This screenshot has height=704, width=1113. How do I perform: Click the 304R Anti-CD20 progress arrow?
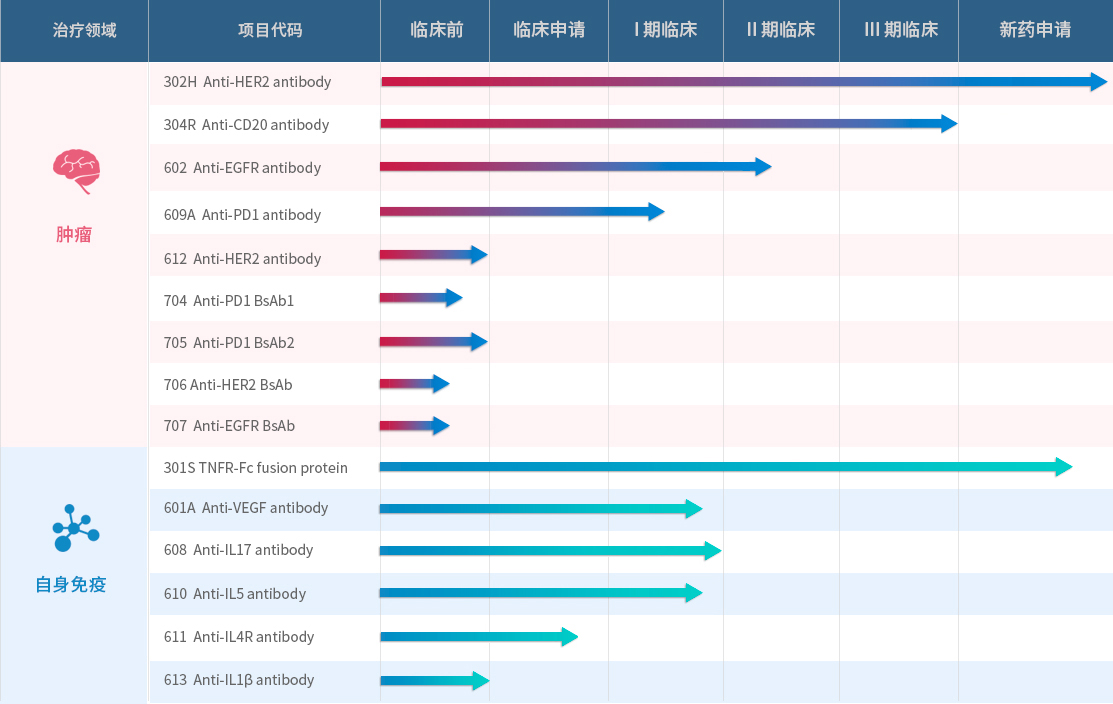click(669, 123)
